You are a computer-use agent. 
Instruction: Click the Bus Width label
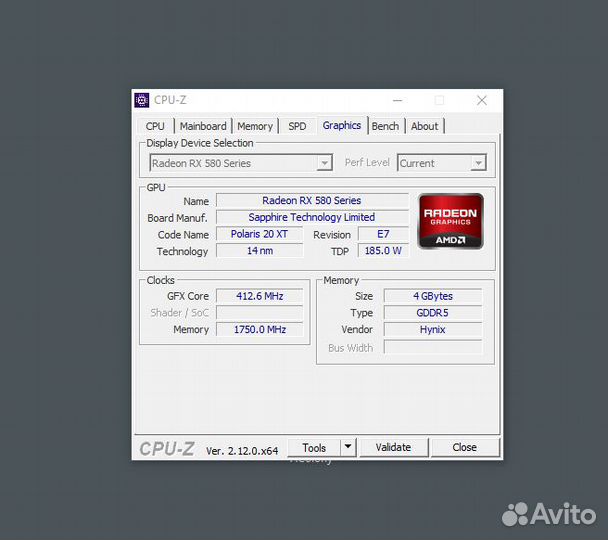coord(350,348)
